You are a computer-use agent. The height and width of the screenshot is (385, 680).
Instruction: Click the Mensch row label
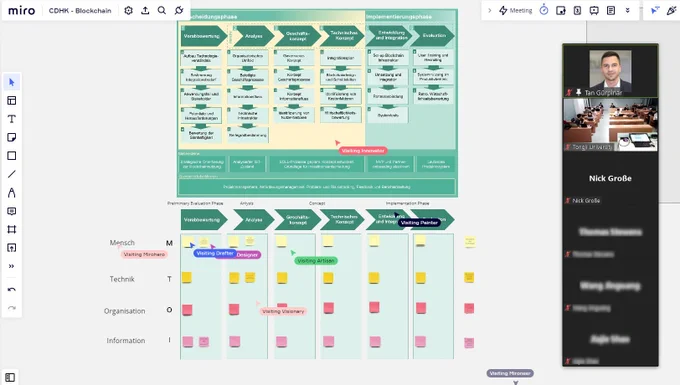tap(122, 243)
